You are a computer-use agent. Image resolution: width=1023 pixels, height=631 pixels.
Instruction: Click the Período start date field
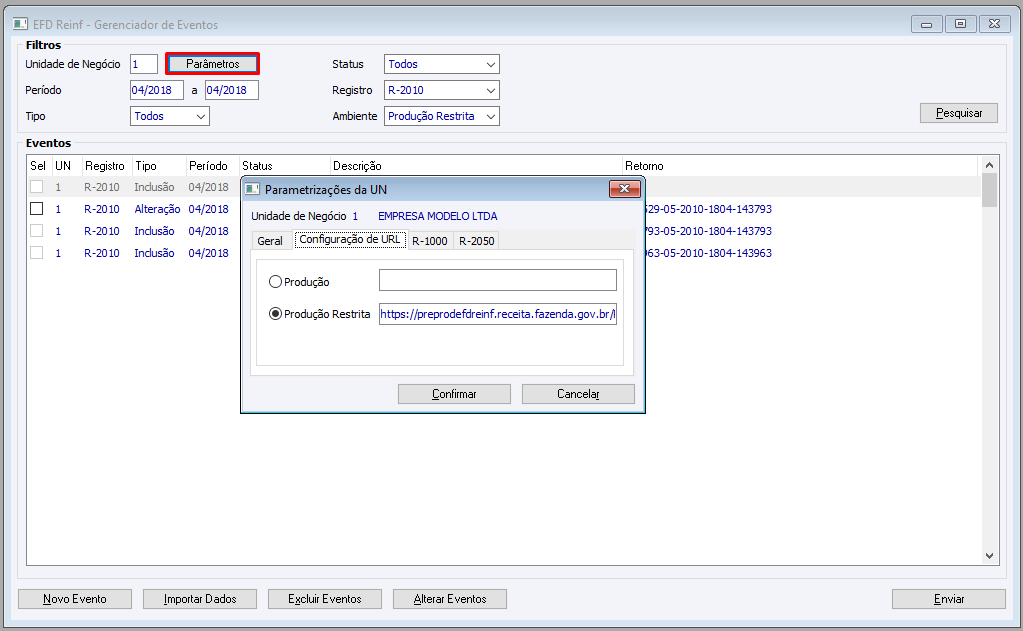point(157,90)
